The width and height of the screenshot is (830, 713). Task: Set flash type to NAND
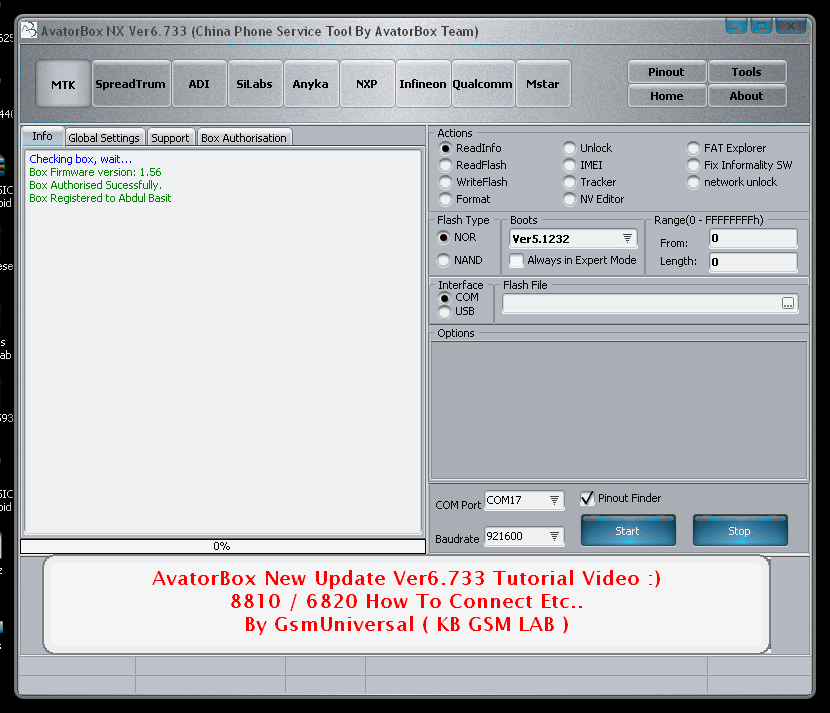460,260
